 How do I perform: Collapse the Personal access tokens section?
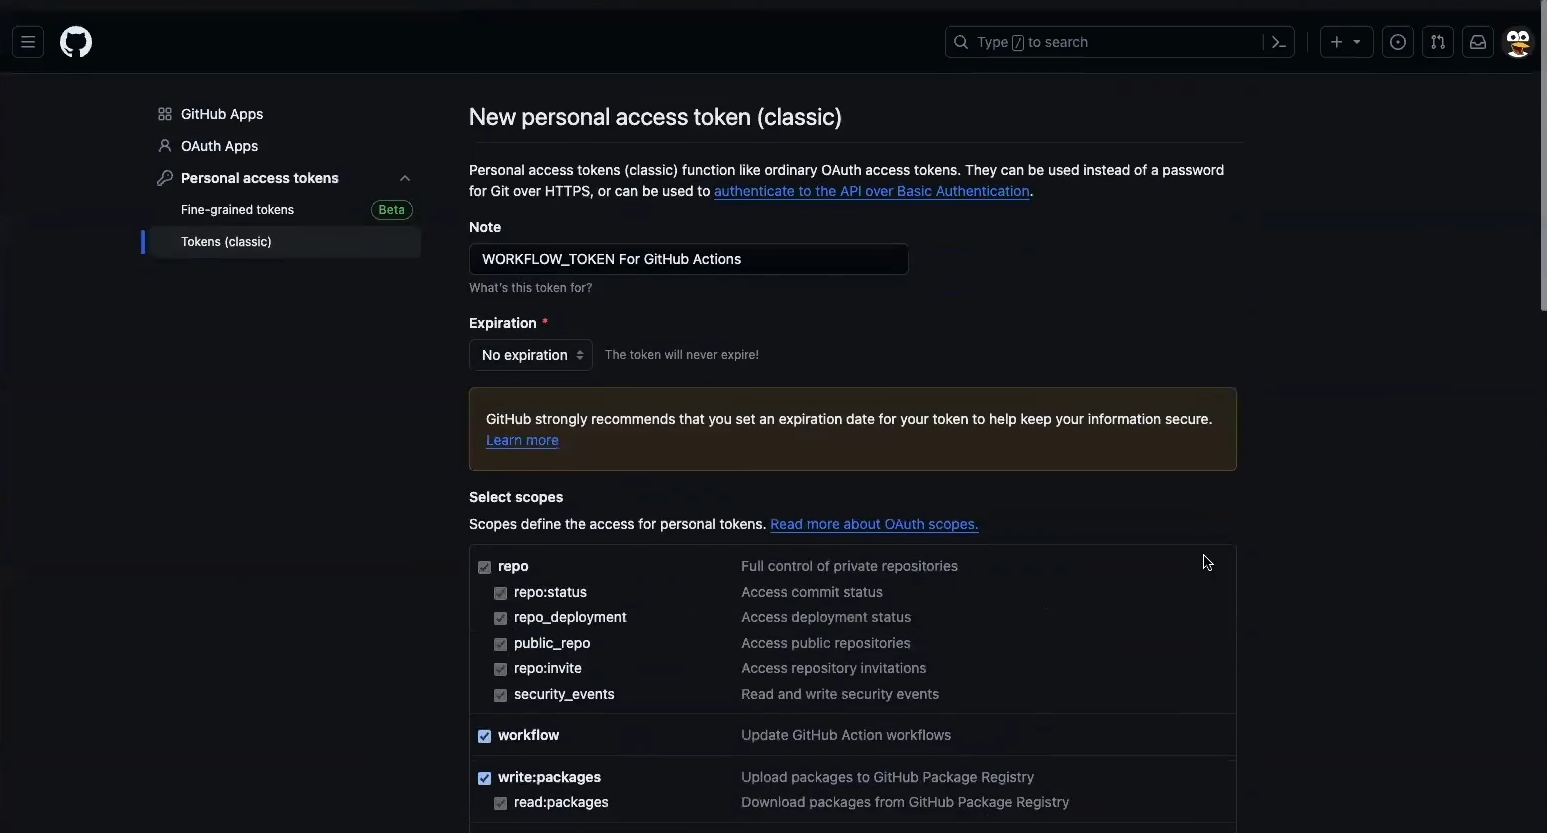coord(405,178)
